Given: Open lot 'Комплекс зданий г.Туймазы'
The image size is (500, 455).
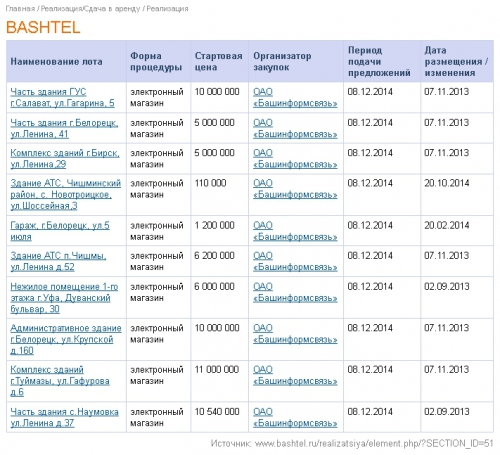Looking at the screenshot, I should point(60,381).
